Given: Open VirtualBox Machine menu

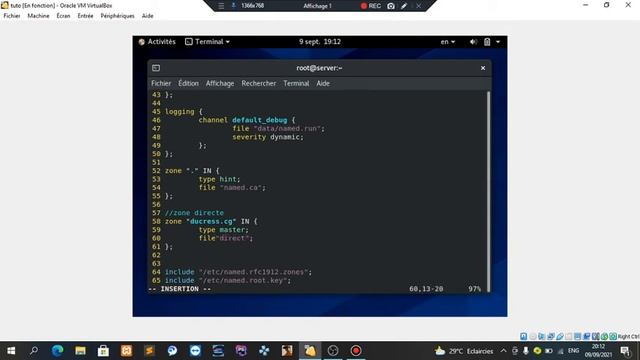Looking at the screenshot, I should (38, 16).
